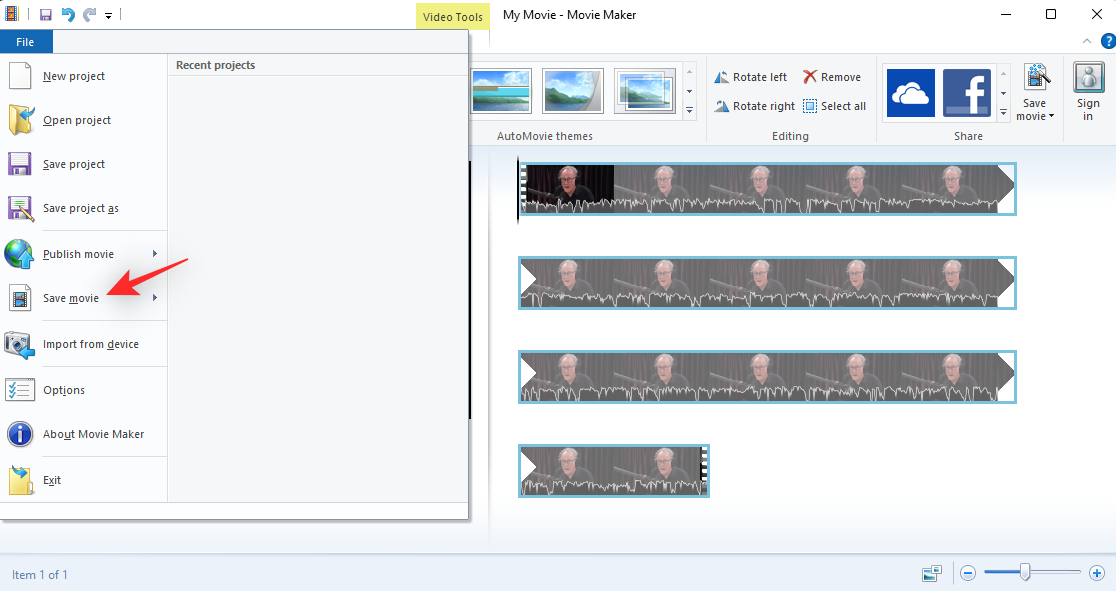Click the New project page icon
This screenshot has height=591, width=1116.
tap(20, 76)
